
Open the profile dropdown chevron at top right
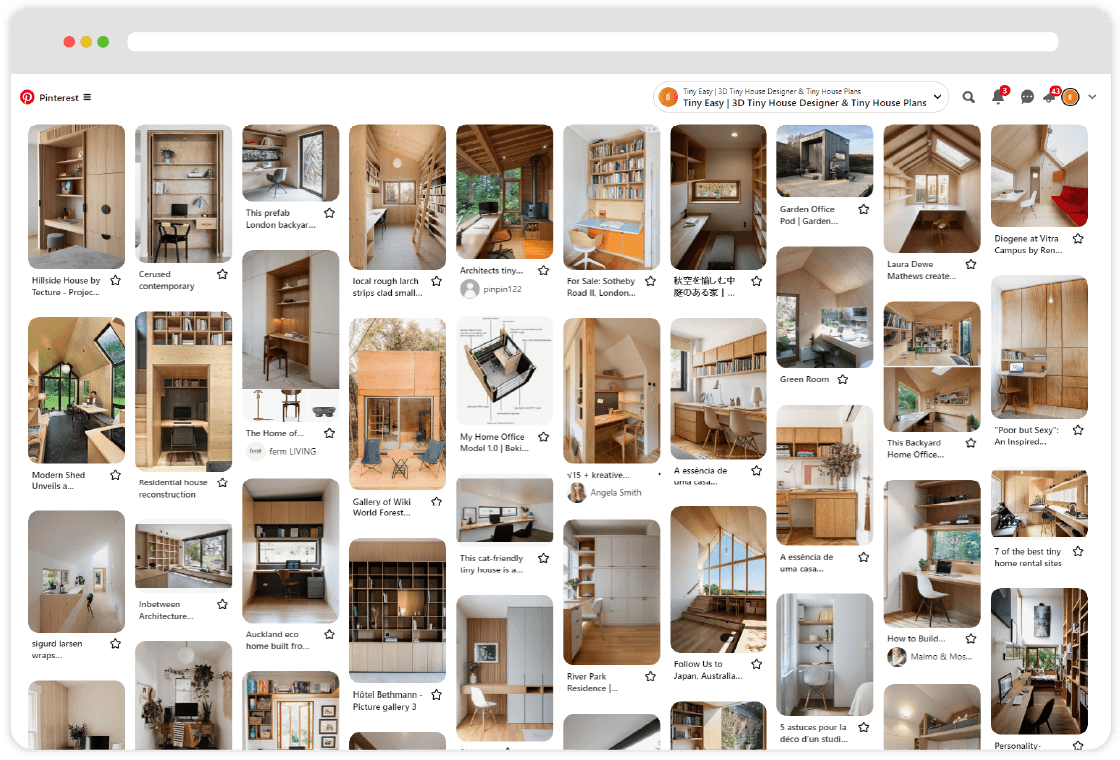point(1092,97)
